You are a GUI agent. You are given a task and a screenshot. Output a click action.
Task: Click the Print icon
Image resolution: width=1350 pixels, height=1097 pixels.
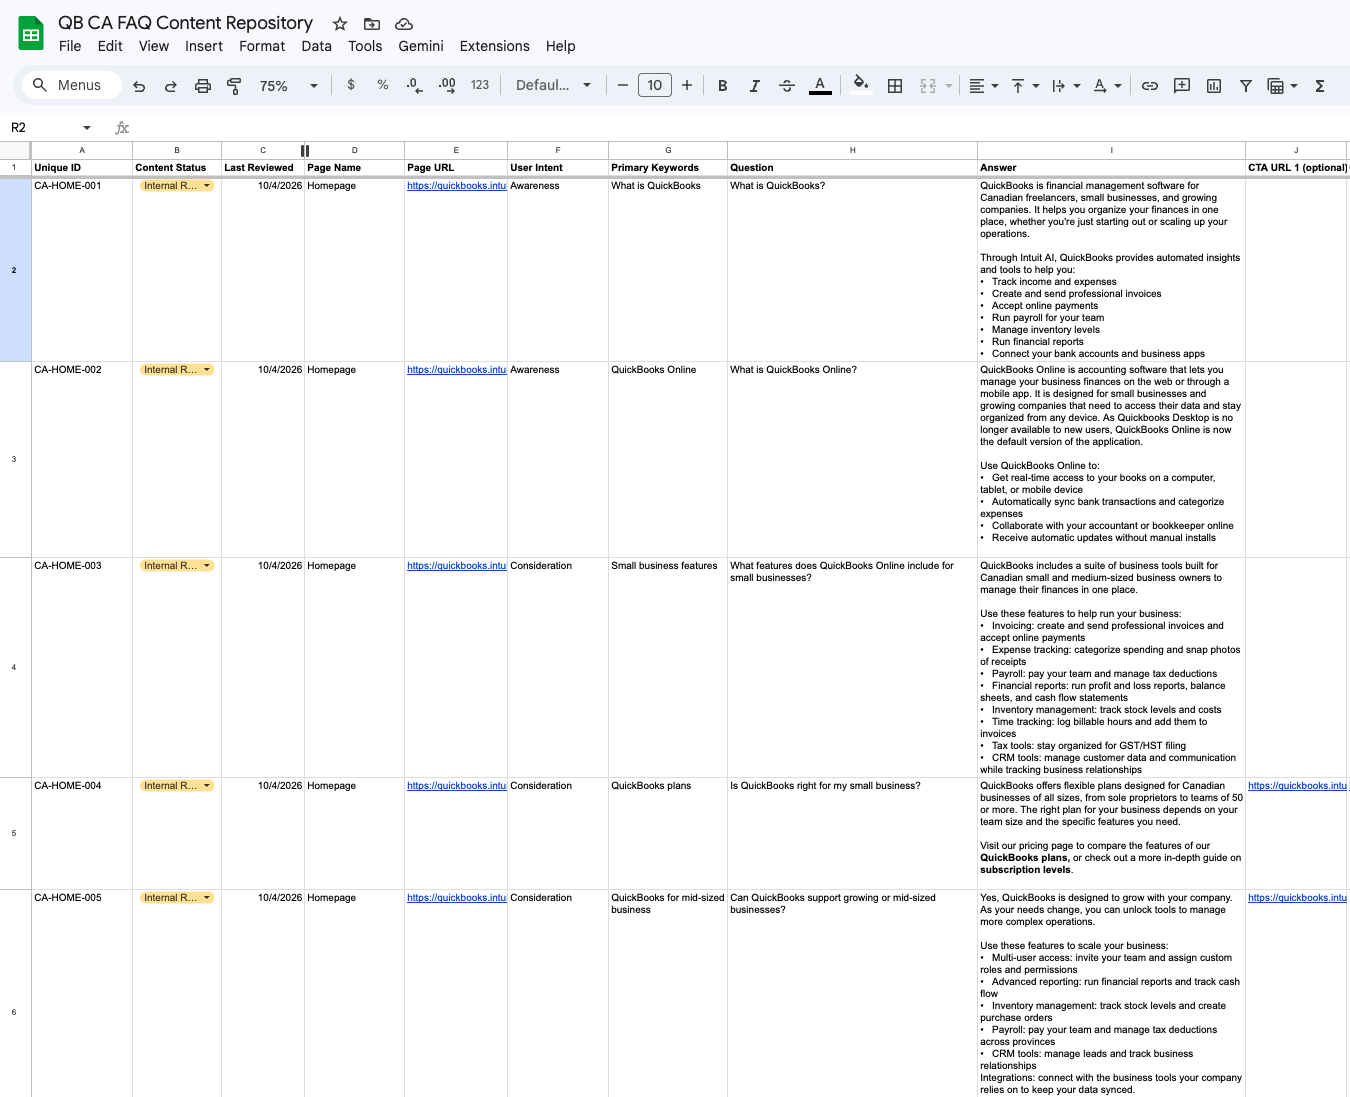[x=203, y=86]
